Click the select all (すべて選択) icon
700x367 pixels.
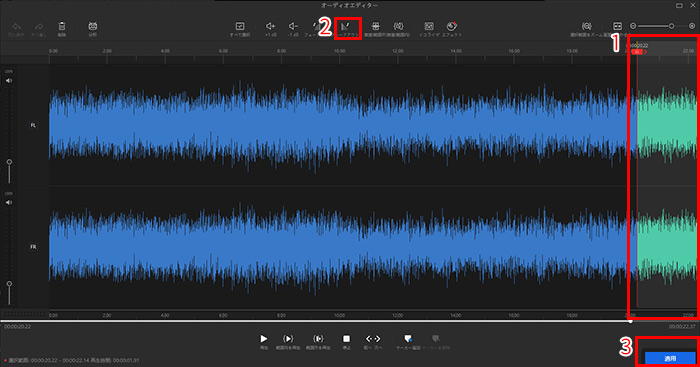pyautogui.click(x=240, y=26)
